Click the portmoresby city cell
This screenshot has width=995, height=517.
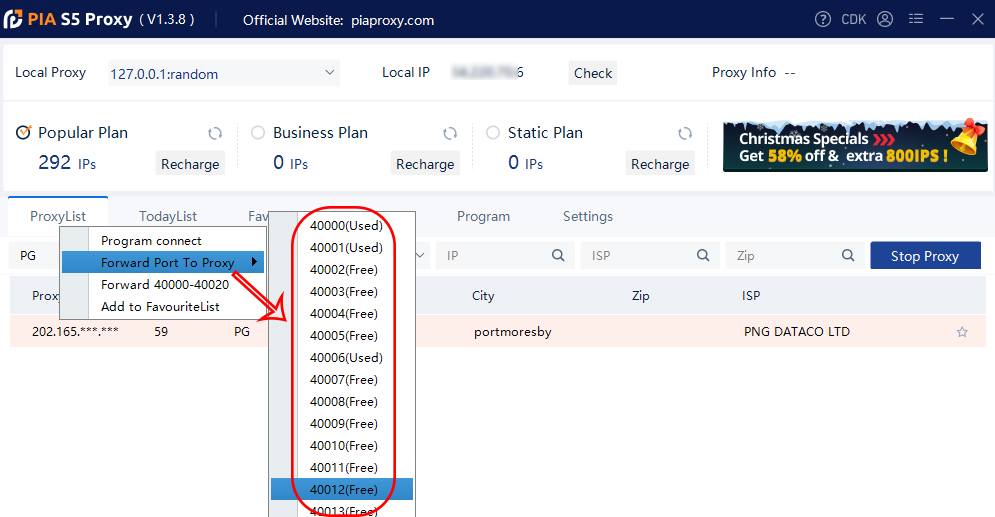[513, 332]
